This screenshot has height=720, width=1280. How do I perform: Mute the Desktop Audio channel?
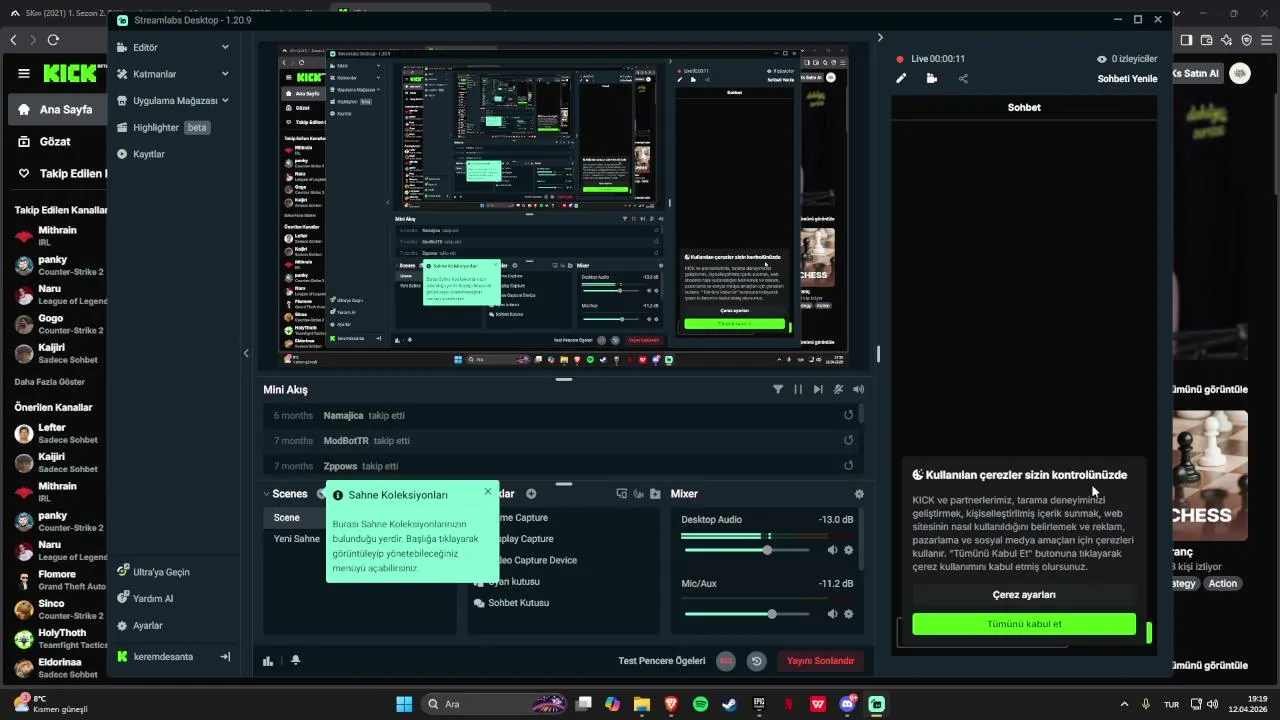point(832,550)
